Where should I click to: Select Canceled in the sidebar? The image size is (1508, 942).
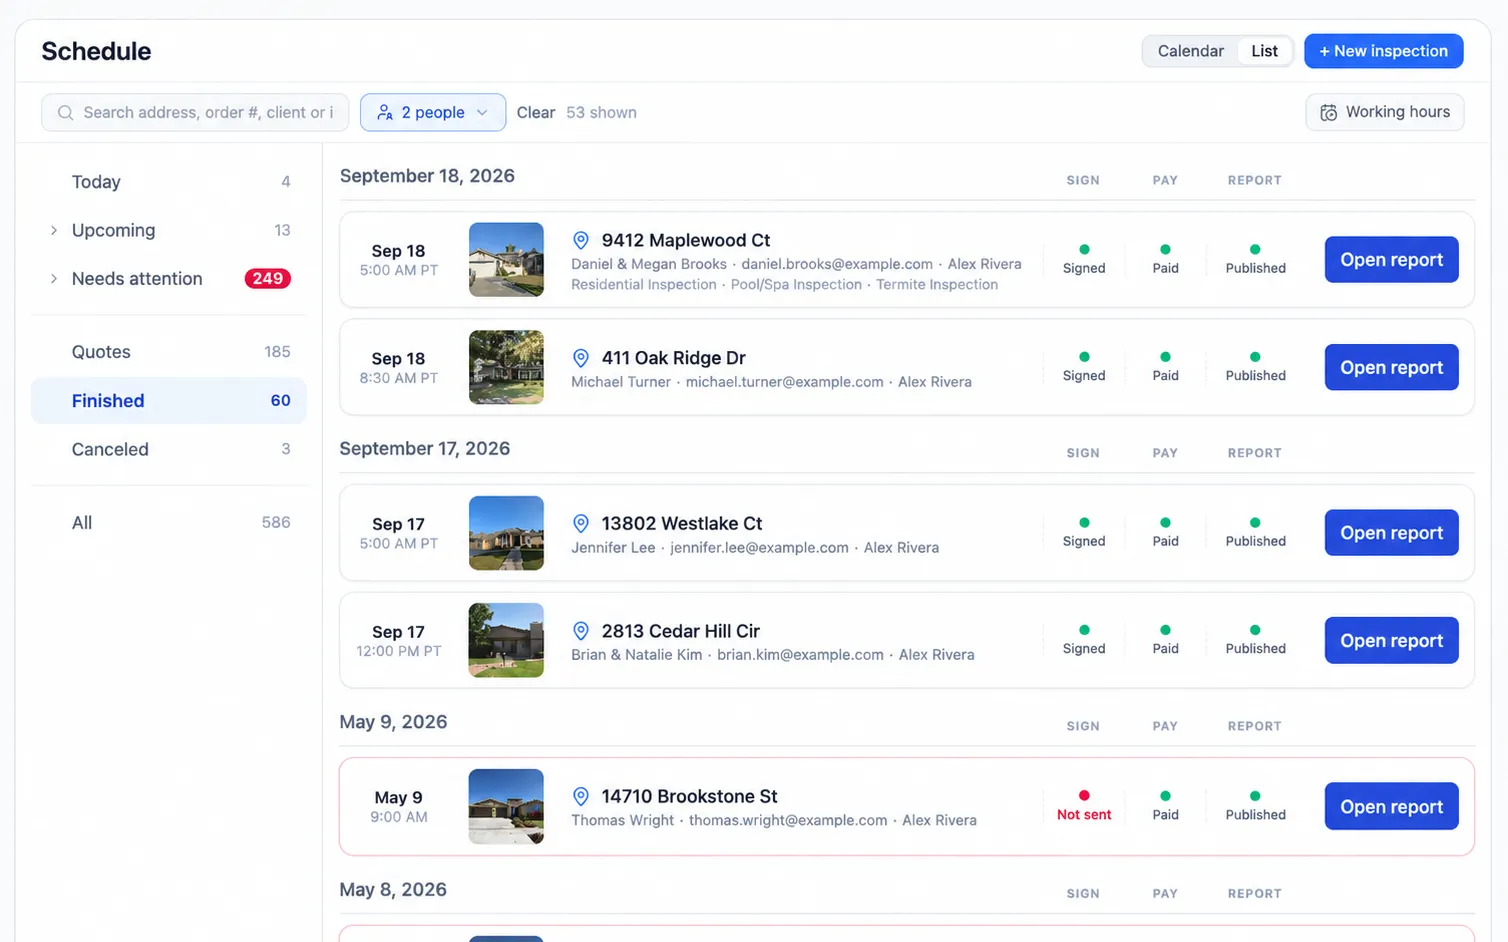click(x=169, y=450)
